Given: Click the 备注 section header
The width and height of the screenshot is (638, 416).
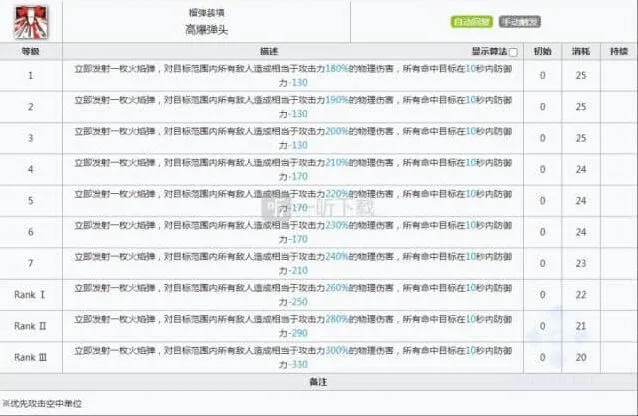Looking at the screenshot, I should click(318, 382).
